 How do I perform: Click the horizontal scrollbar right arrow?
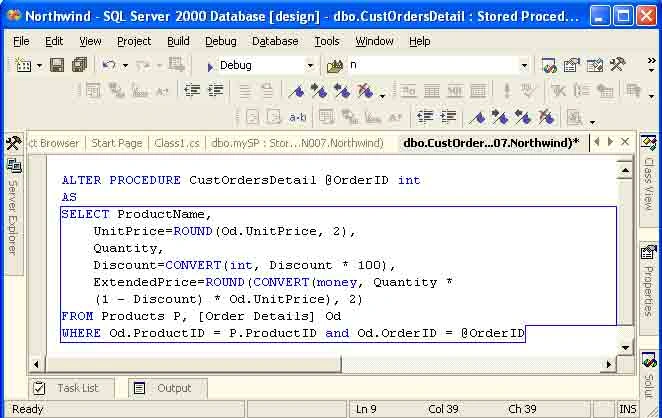coord(608,364)
